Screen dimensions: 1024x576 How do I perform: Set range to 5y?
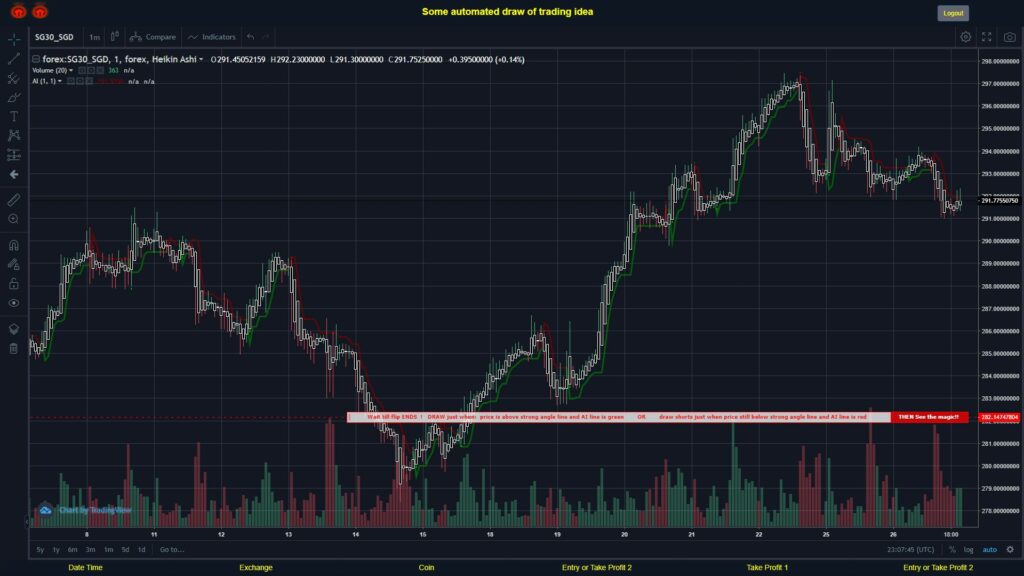point(40,550)
